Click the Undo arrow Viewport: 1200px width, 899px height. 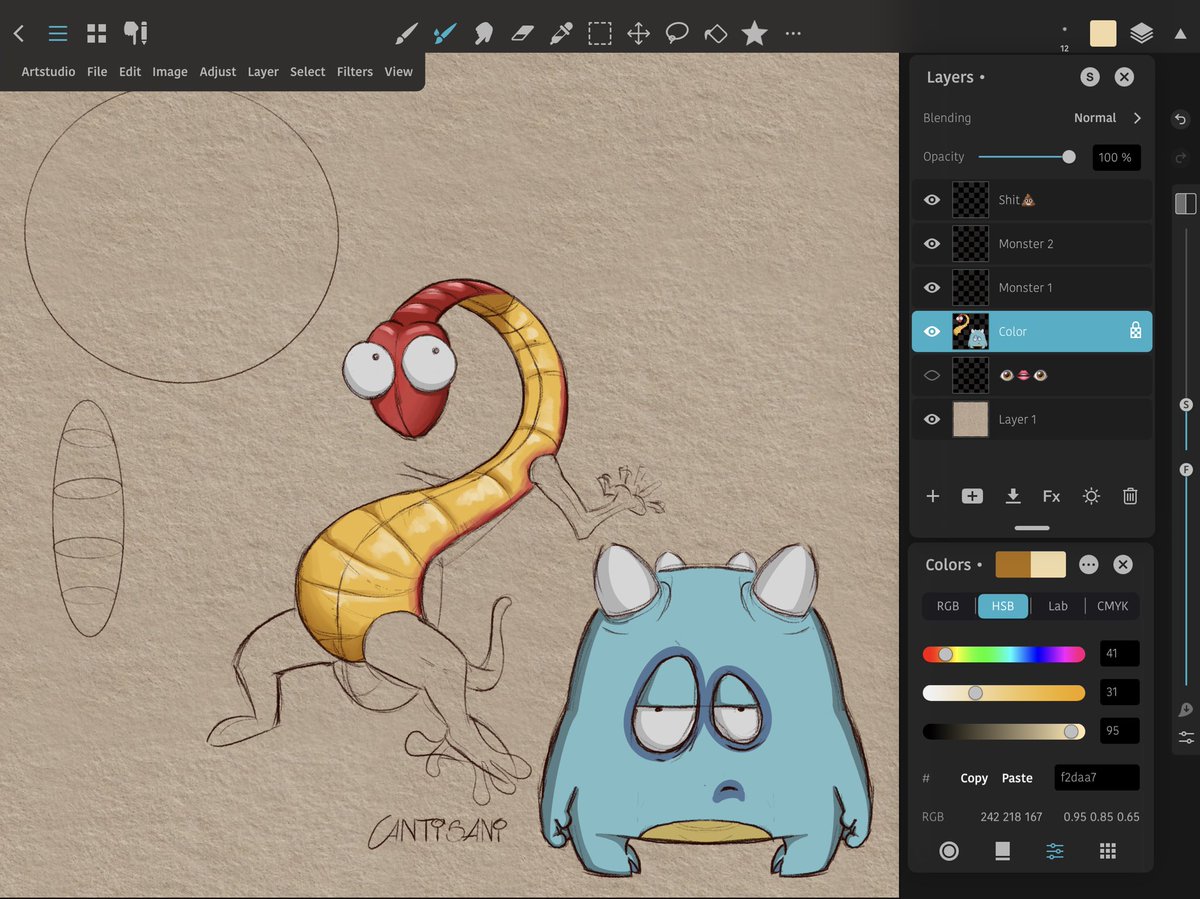[1180, 120]
